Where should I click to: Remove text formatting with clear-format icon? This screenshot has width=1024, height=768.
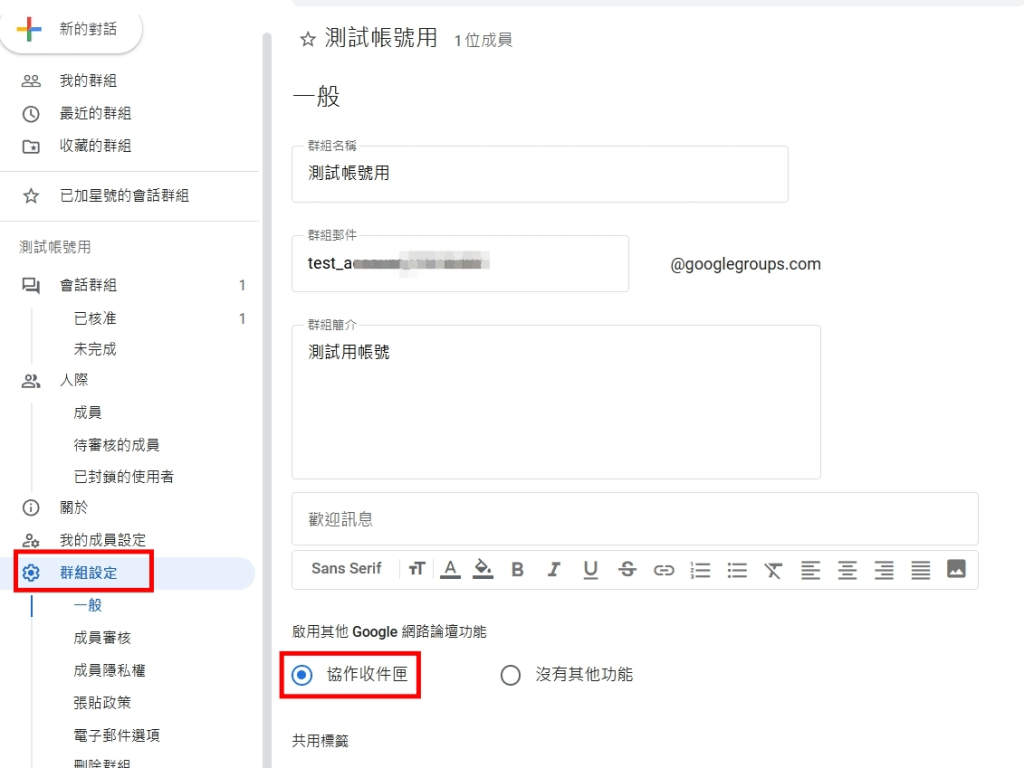[773, 569]
